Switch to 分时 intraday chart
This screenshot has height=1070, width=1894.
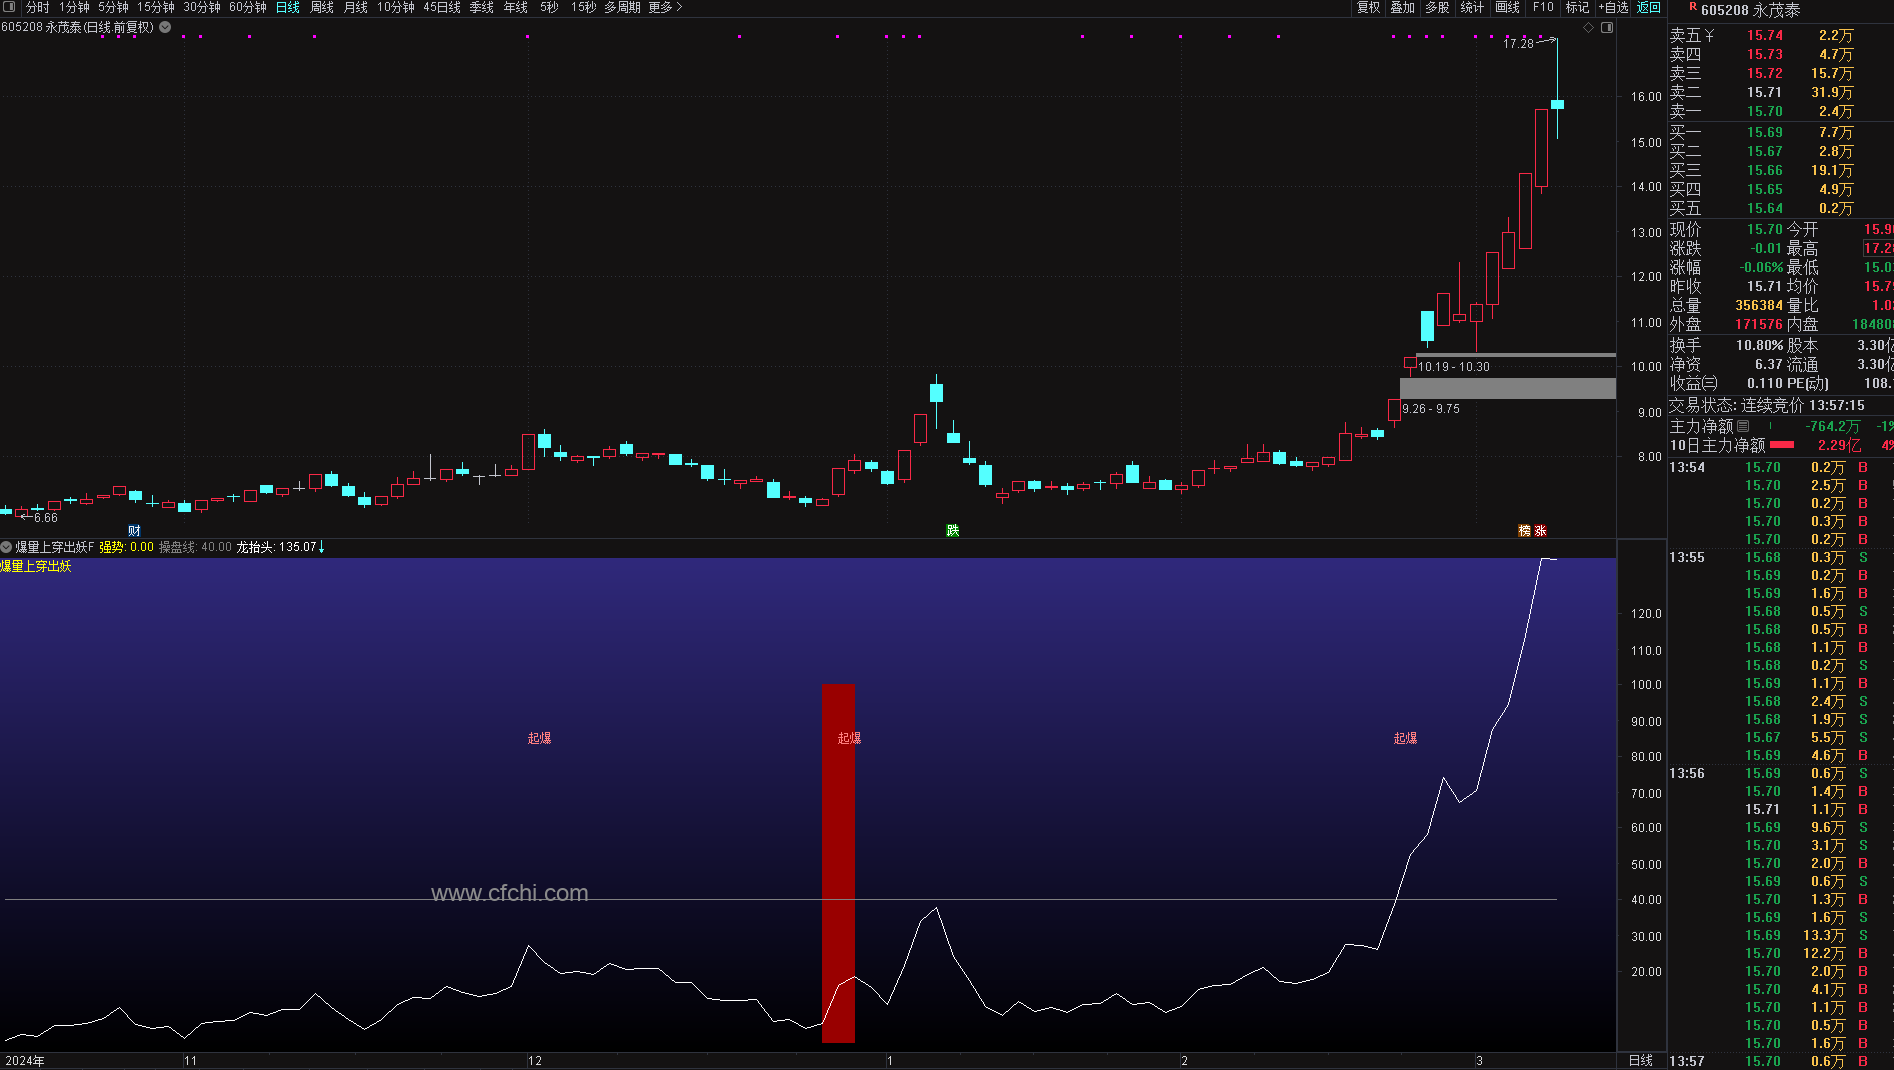click(x=37, y=7)
